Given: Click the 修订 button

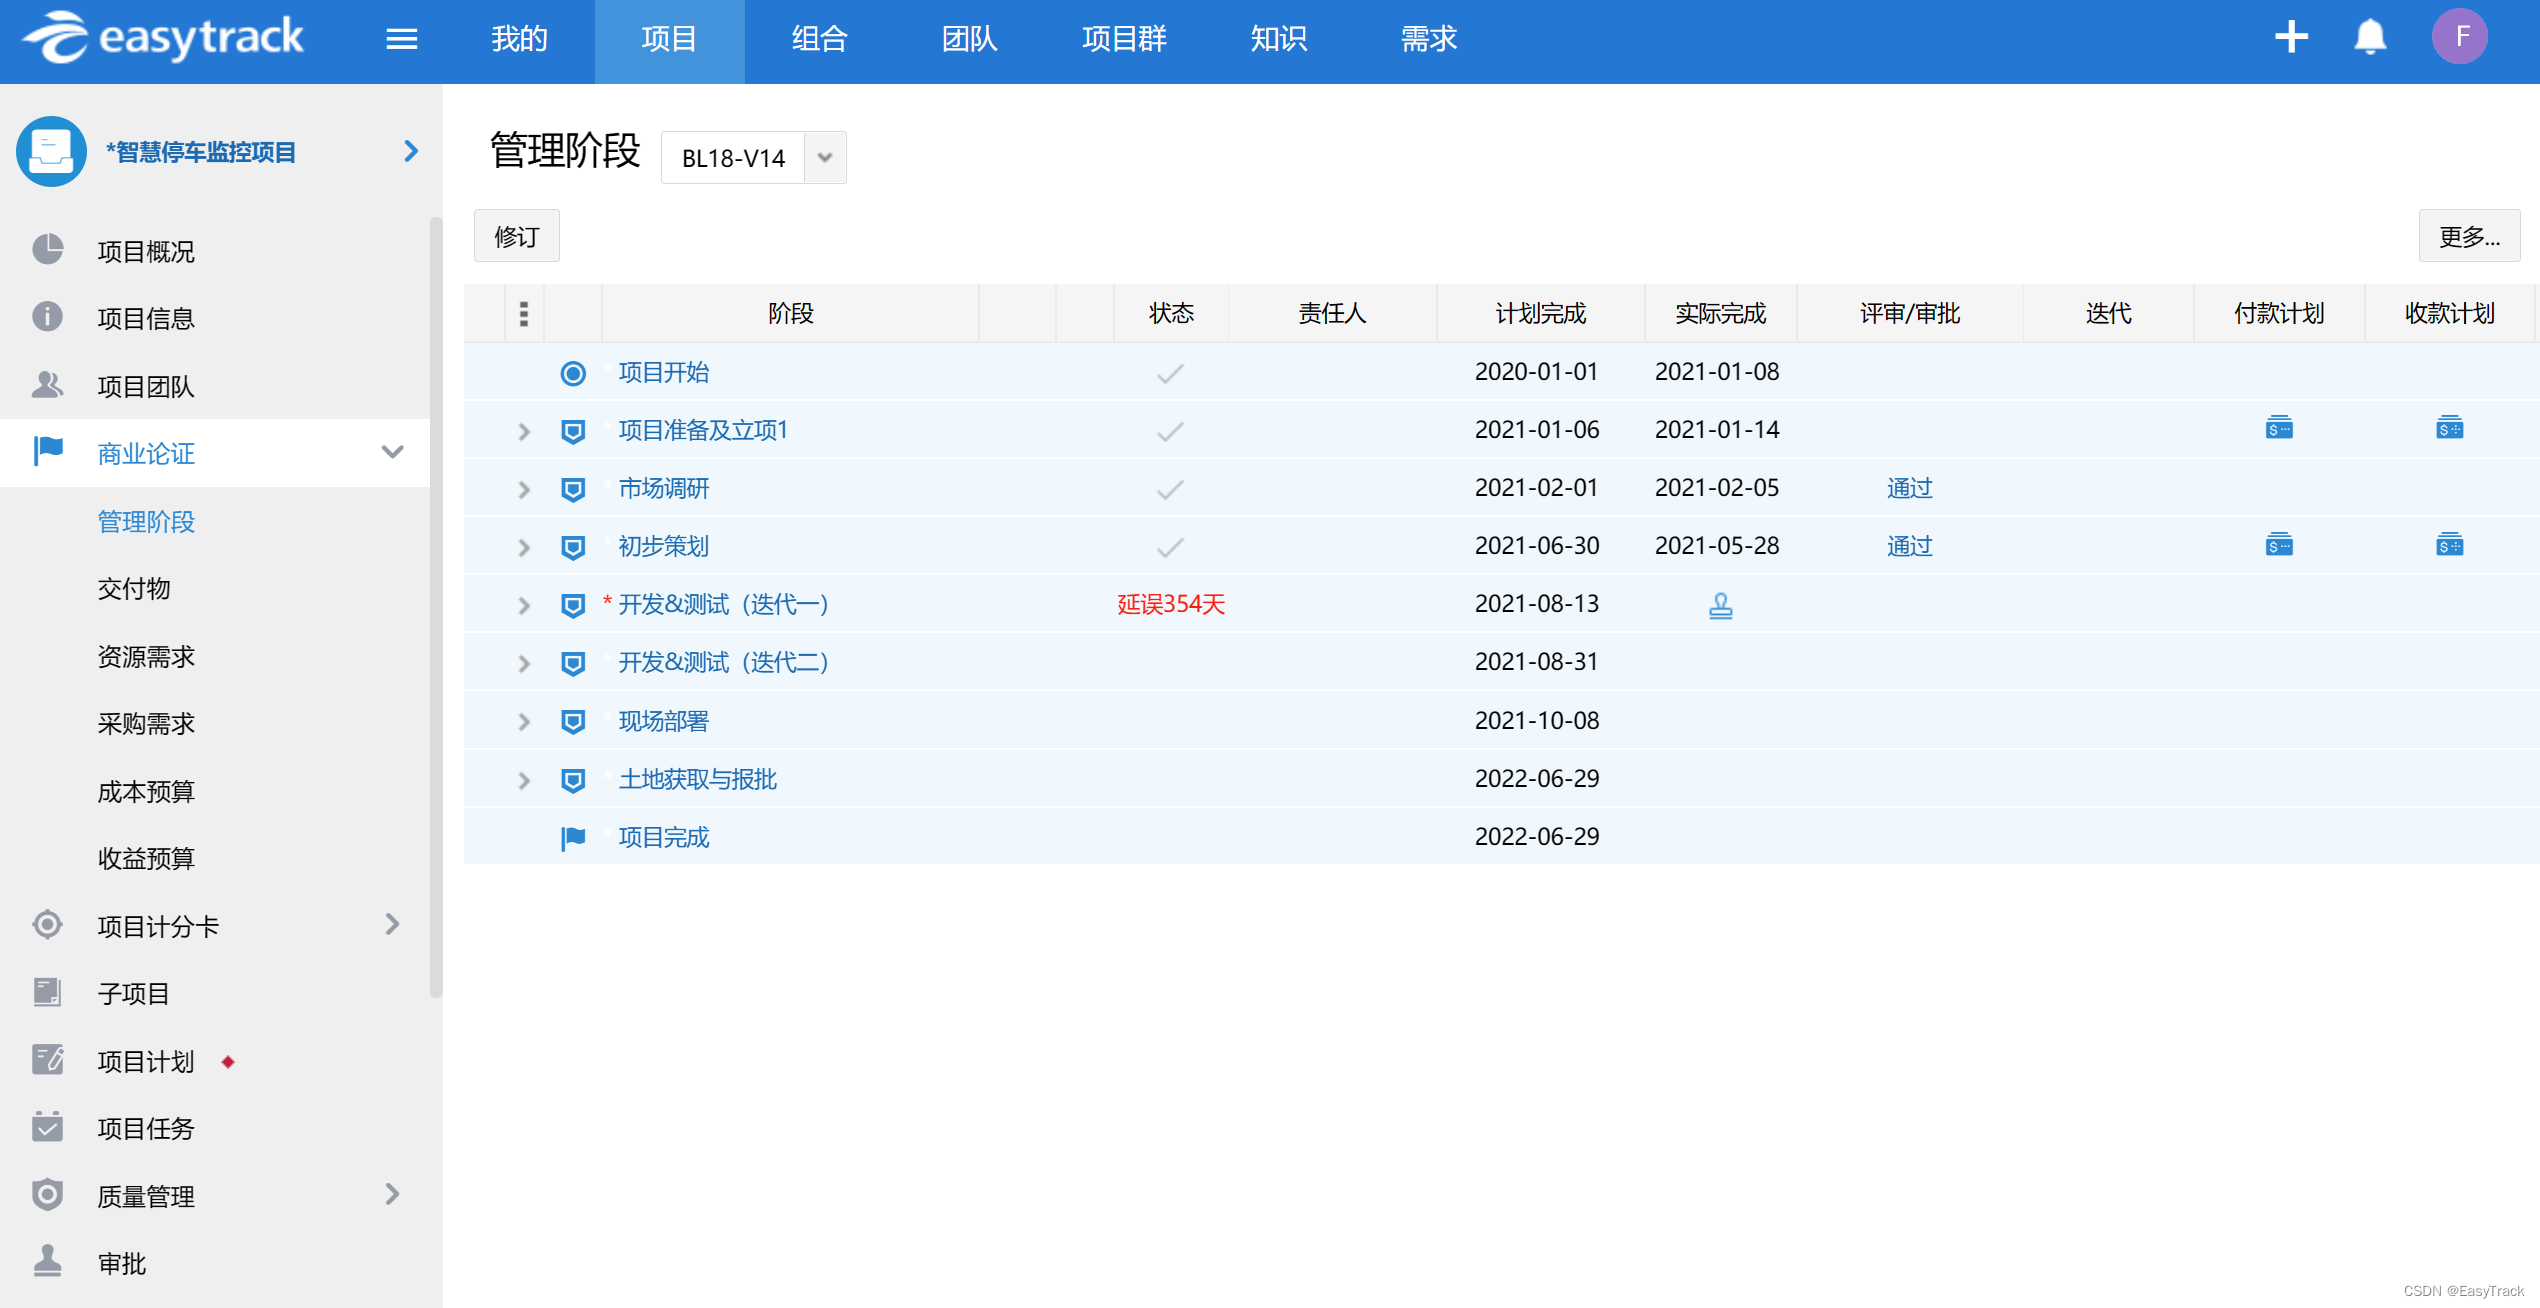Looking at the screenshot, I should click(x=516, y=236).
